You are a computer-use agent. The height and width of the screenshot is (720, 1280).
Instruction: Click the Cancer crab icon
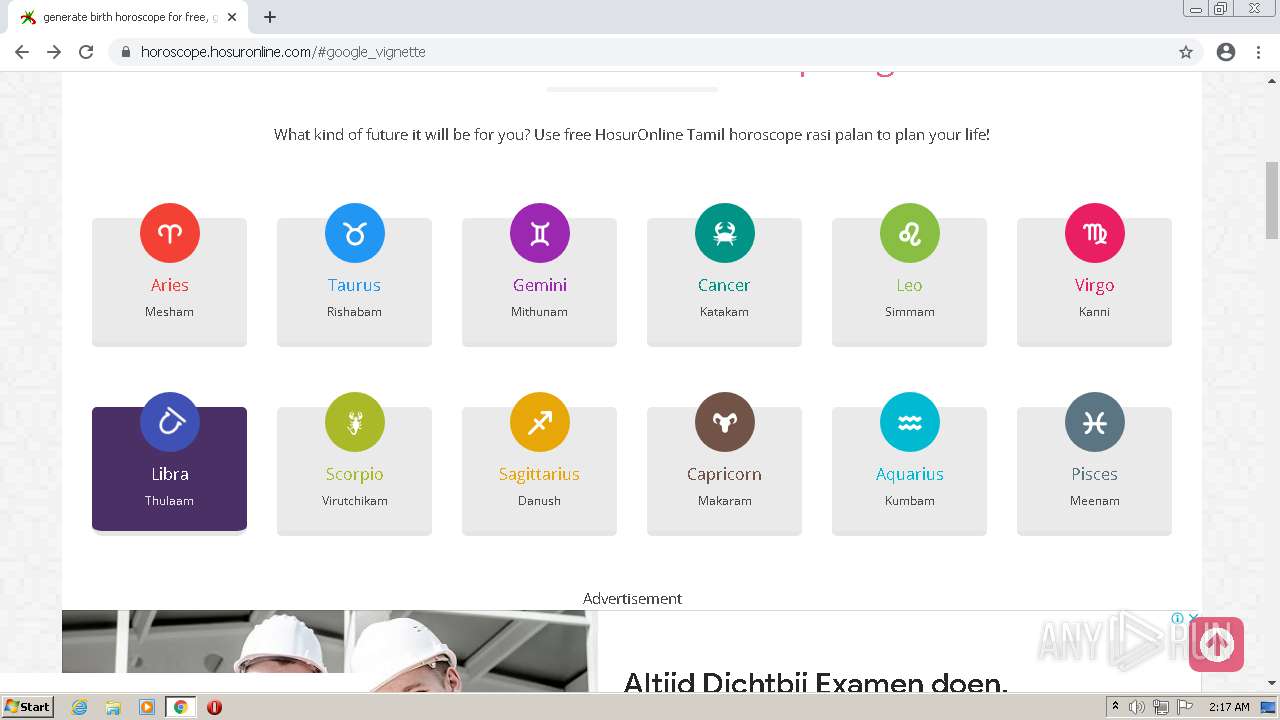pos(725,233)
